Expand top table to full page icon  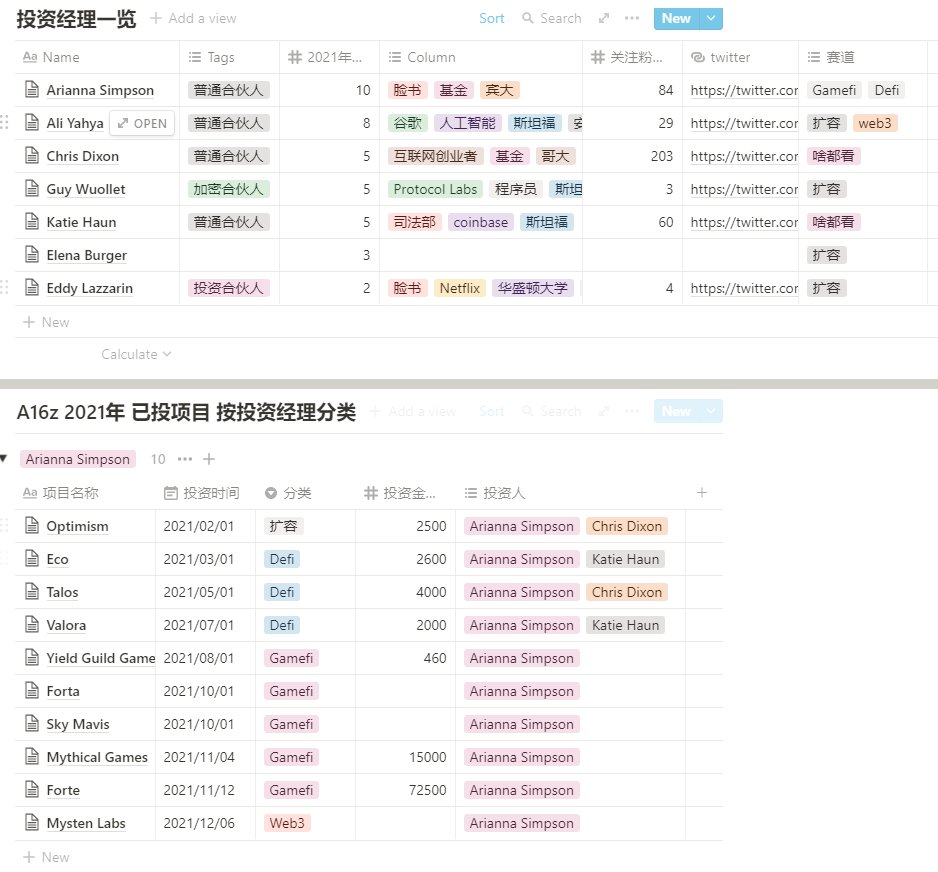pyautogui.click(x=604, y=18)
